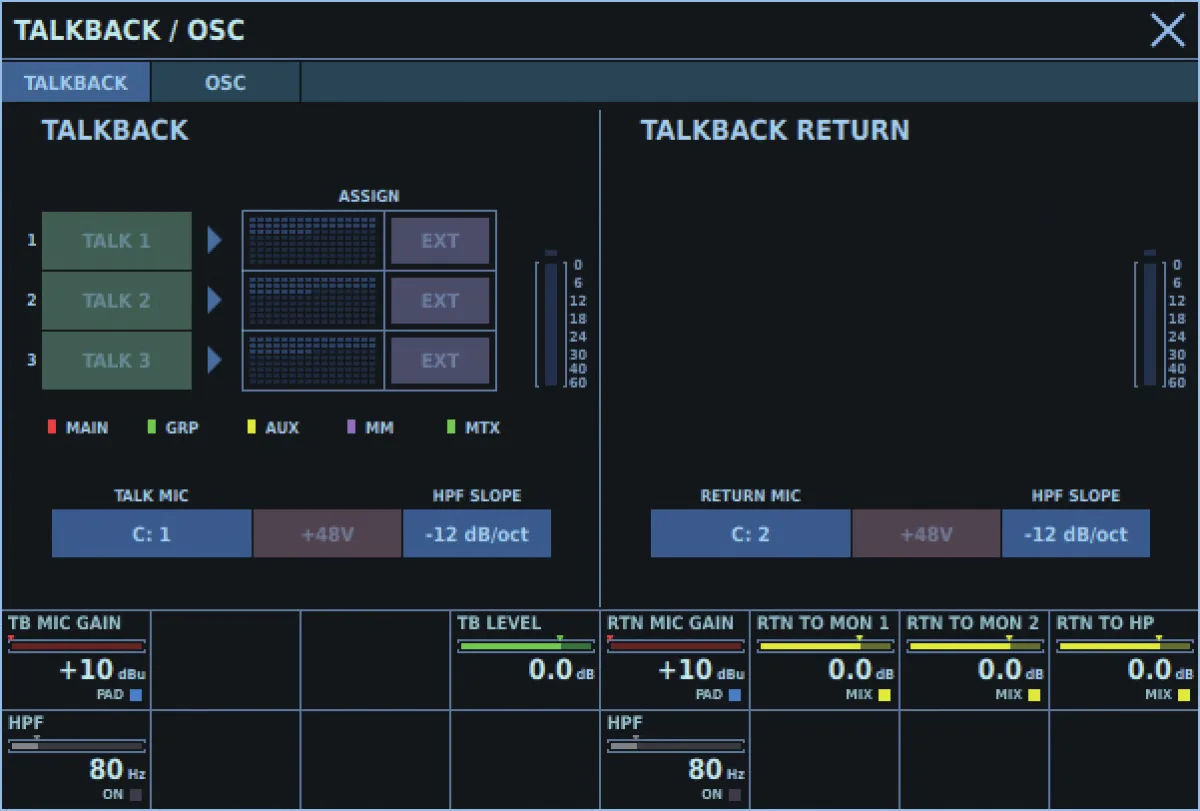This screenshot has height=811, width=1200.
Task: Select the TALKBACK tab
Action: pyautogui.click(x=76, y=83)
